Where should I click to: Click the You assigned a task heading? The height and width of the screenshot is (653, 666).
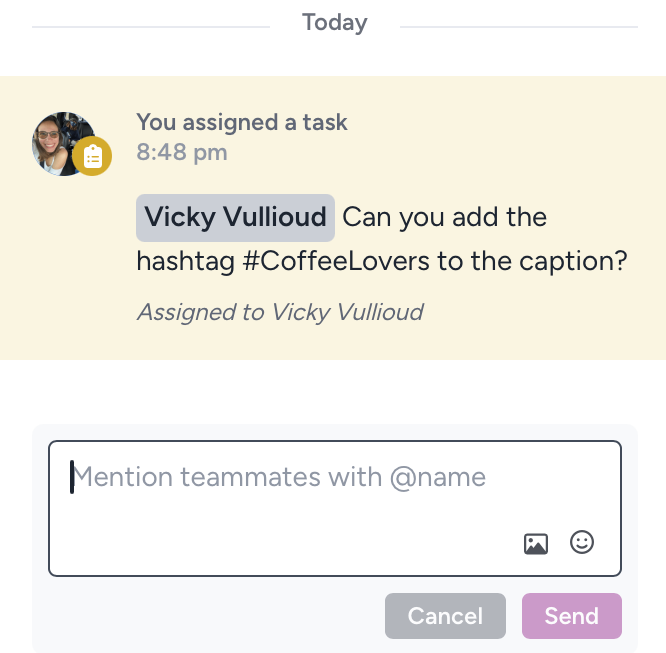[242, 123]
